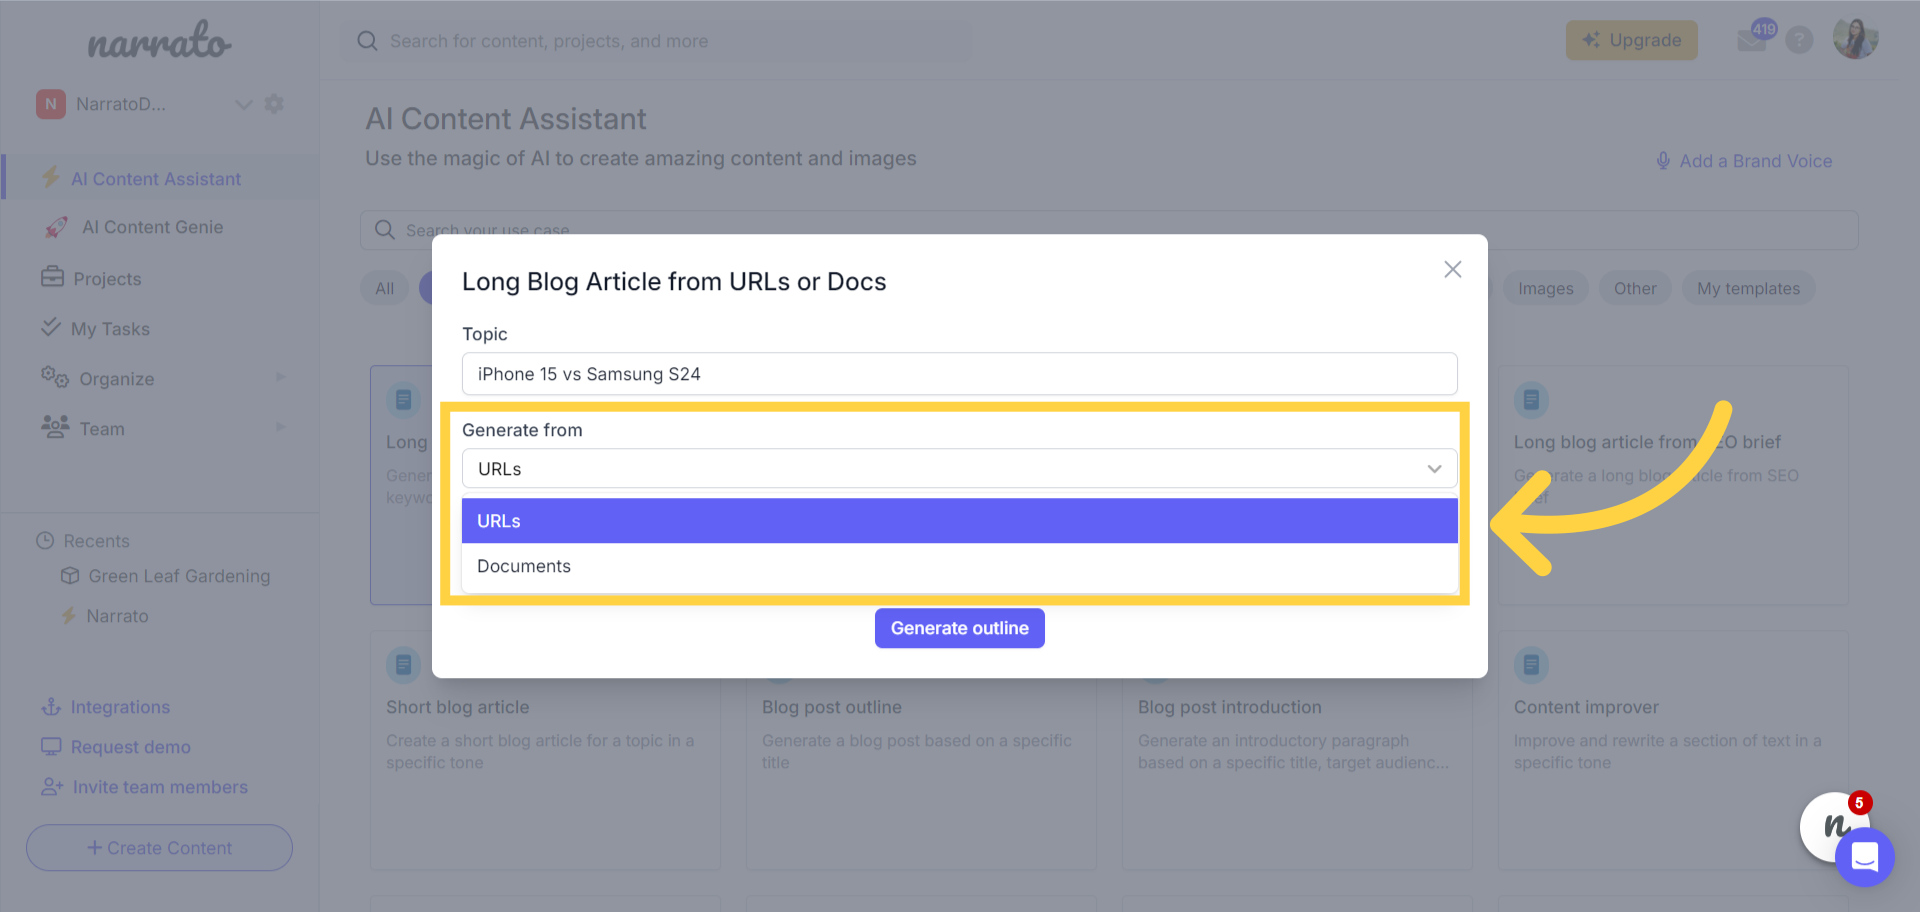Click the Projects briefcase icon
Viewport: 1920px width, 912px height.
pos(52,277)
